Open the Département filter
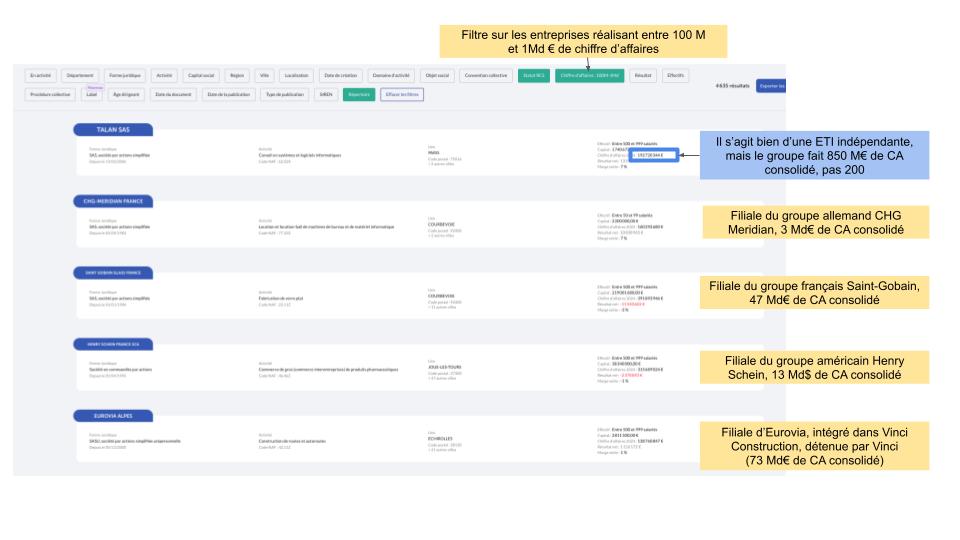Screen dimensions: 960x540 pos(79,76)
